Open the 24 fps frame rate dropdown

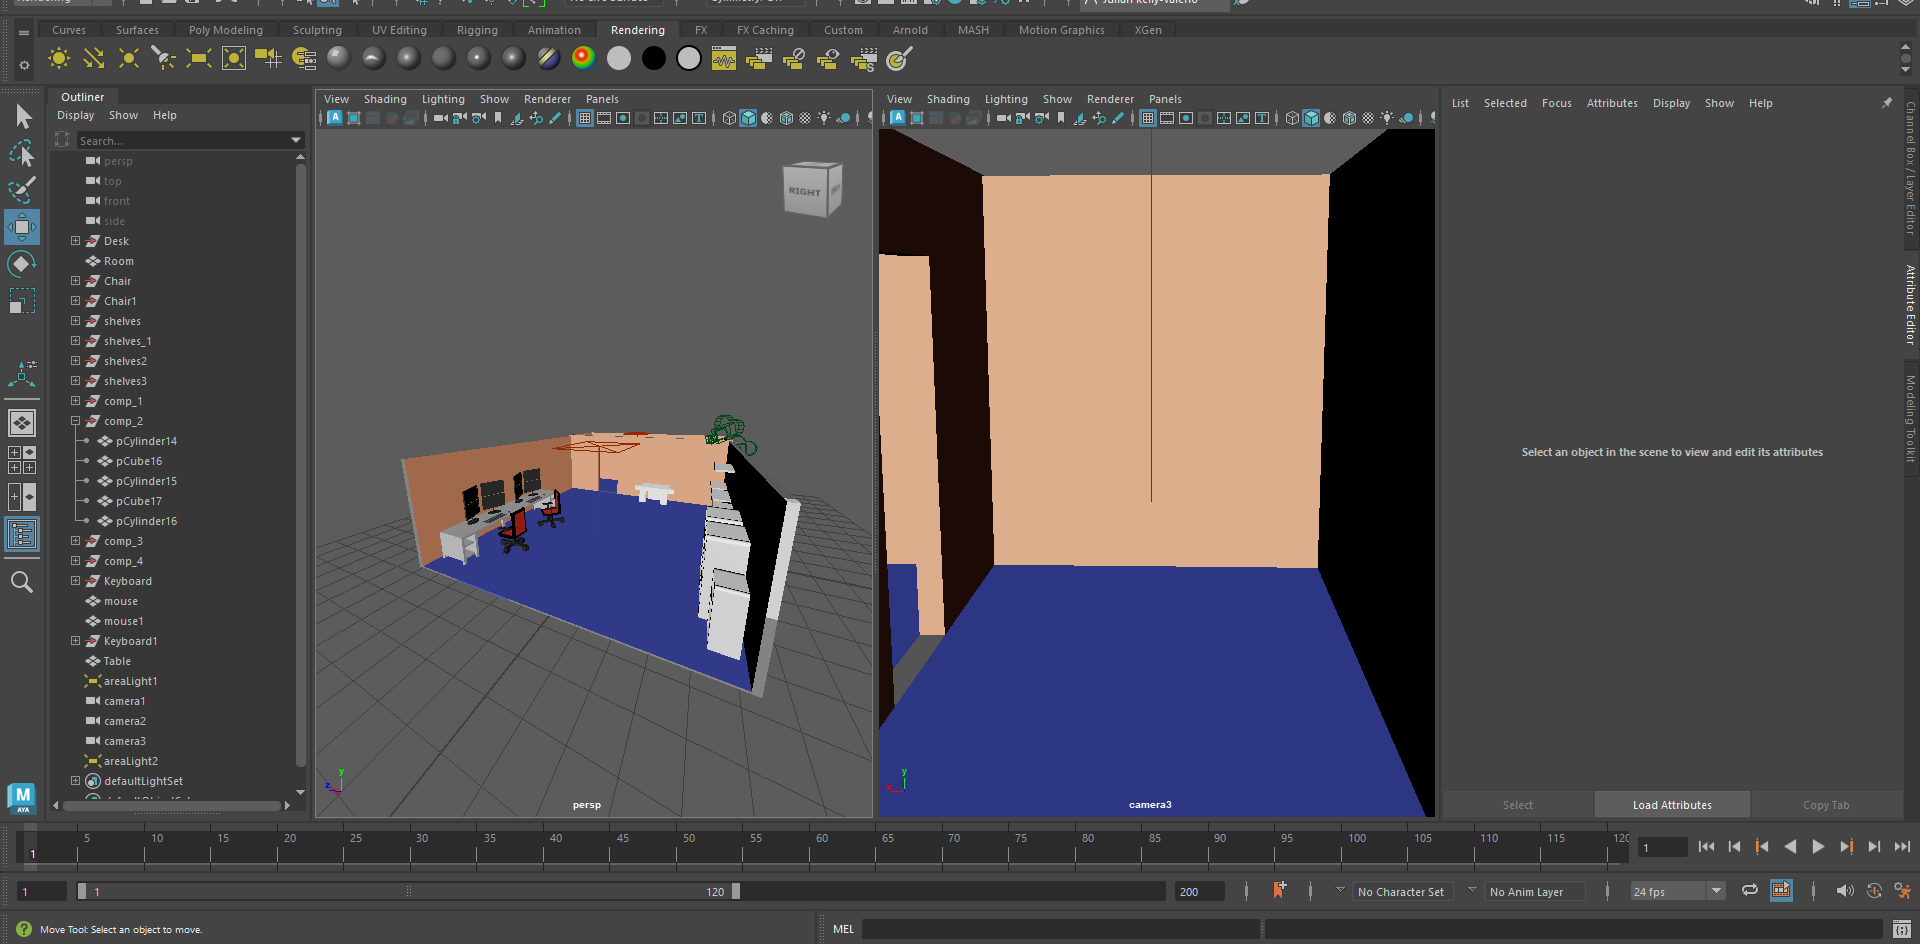point(1716,891)
